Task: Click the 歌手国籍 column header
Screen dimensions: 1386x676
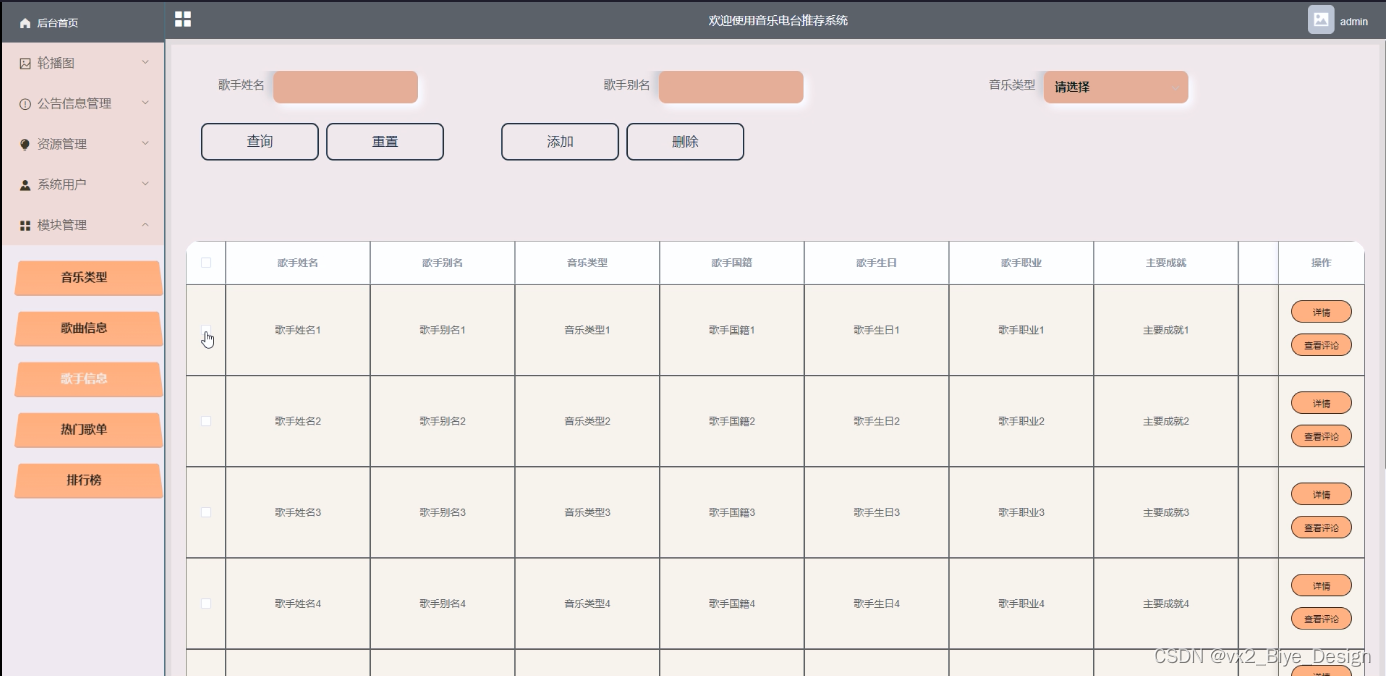Action: (732, 263)
